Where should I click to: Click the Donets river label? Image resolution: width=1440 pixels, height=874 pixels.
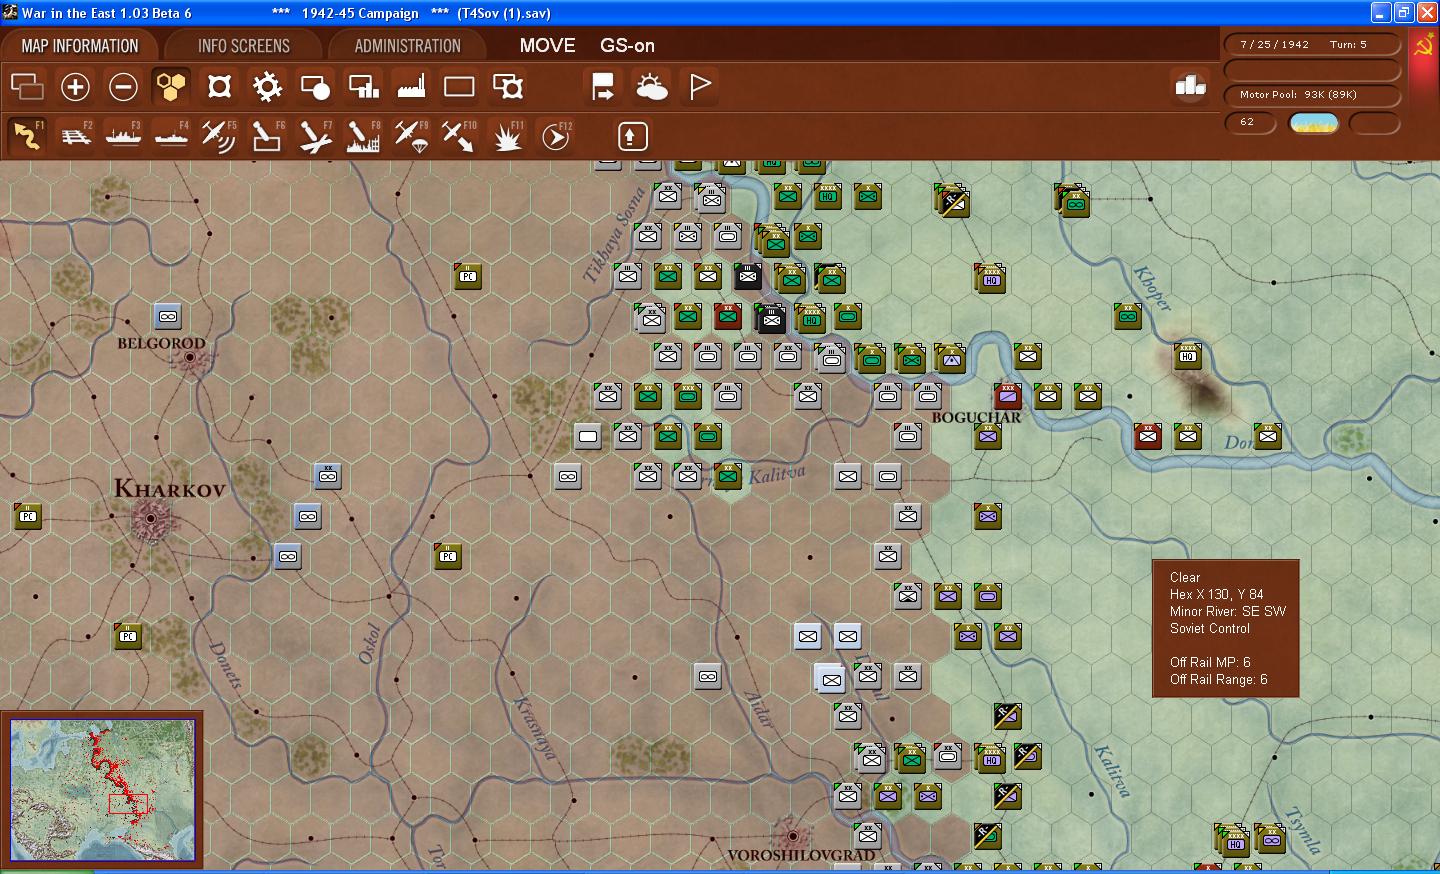click(x=225, y=665)
